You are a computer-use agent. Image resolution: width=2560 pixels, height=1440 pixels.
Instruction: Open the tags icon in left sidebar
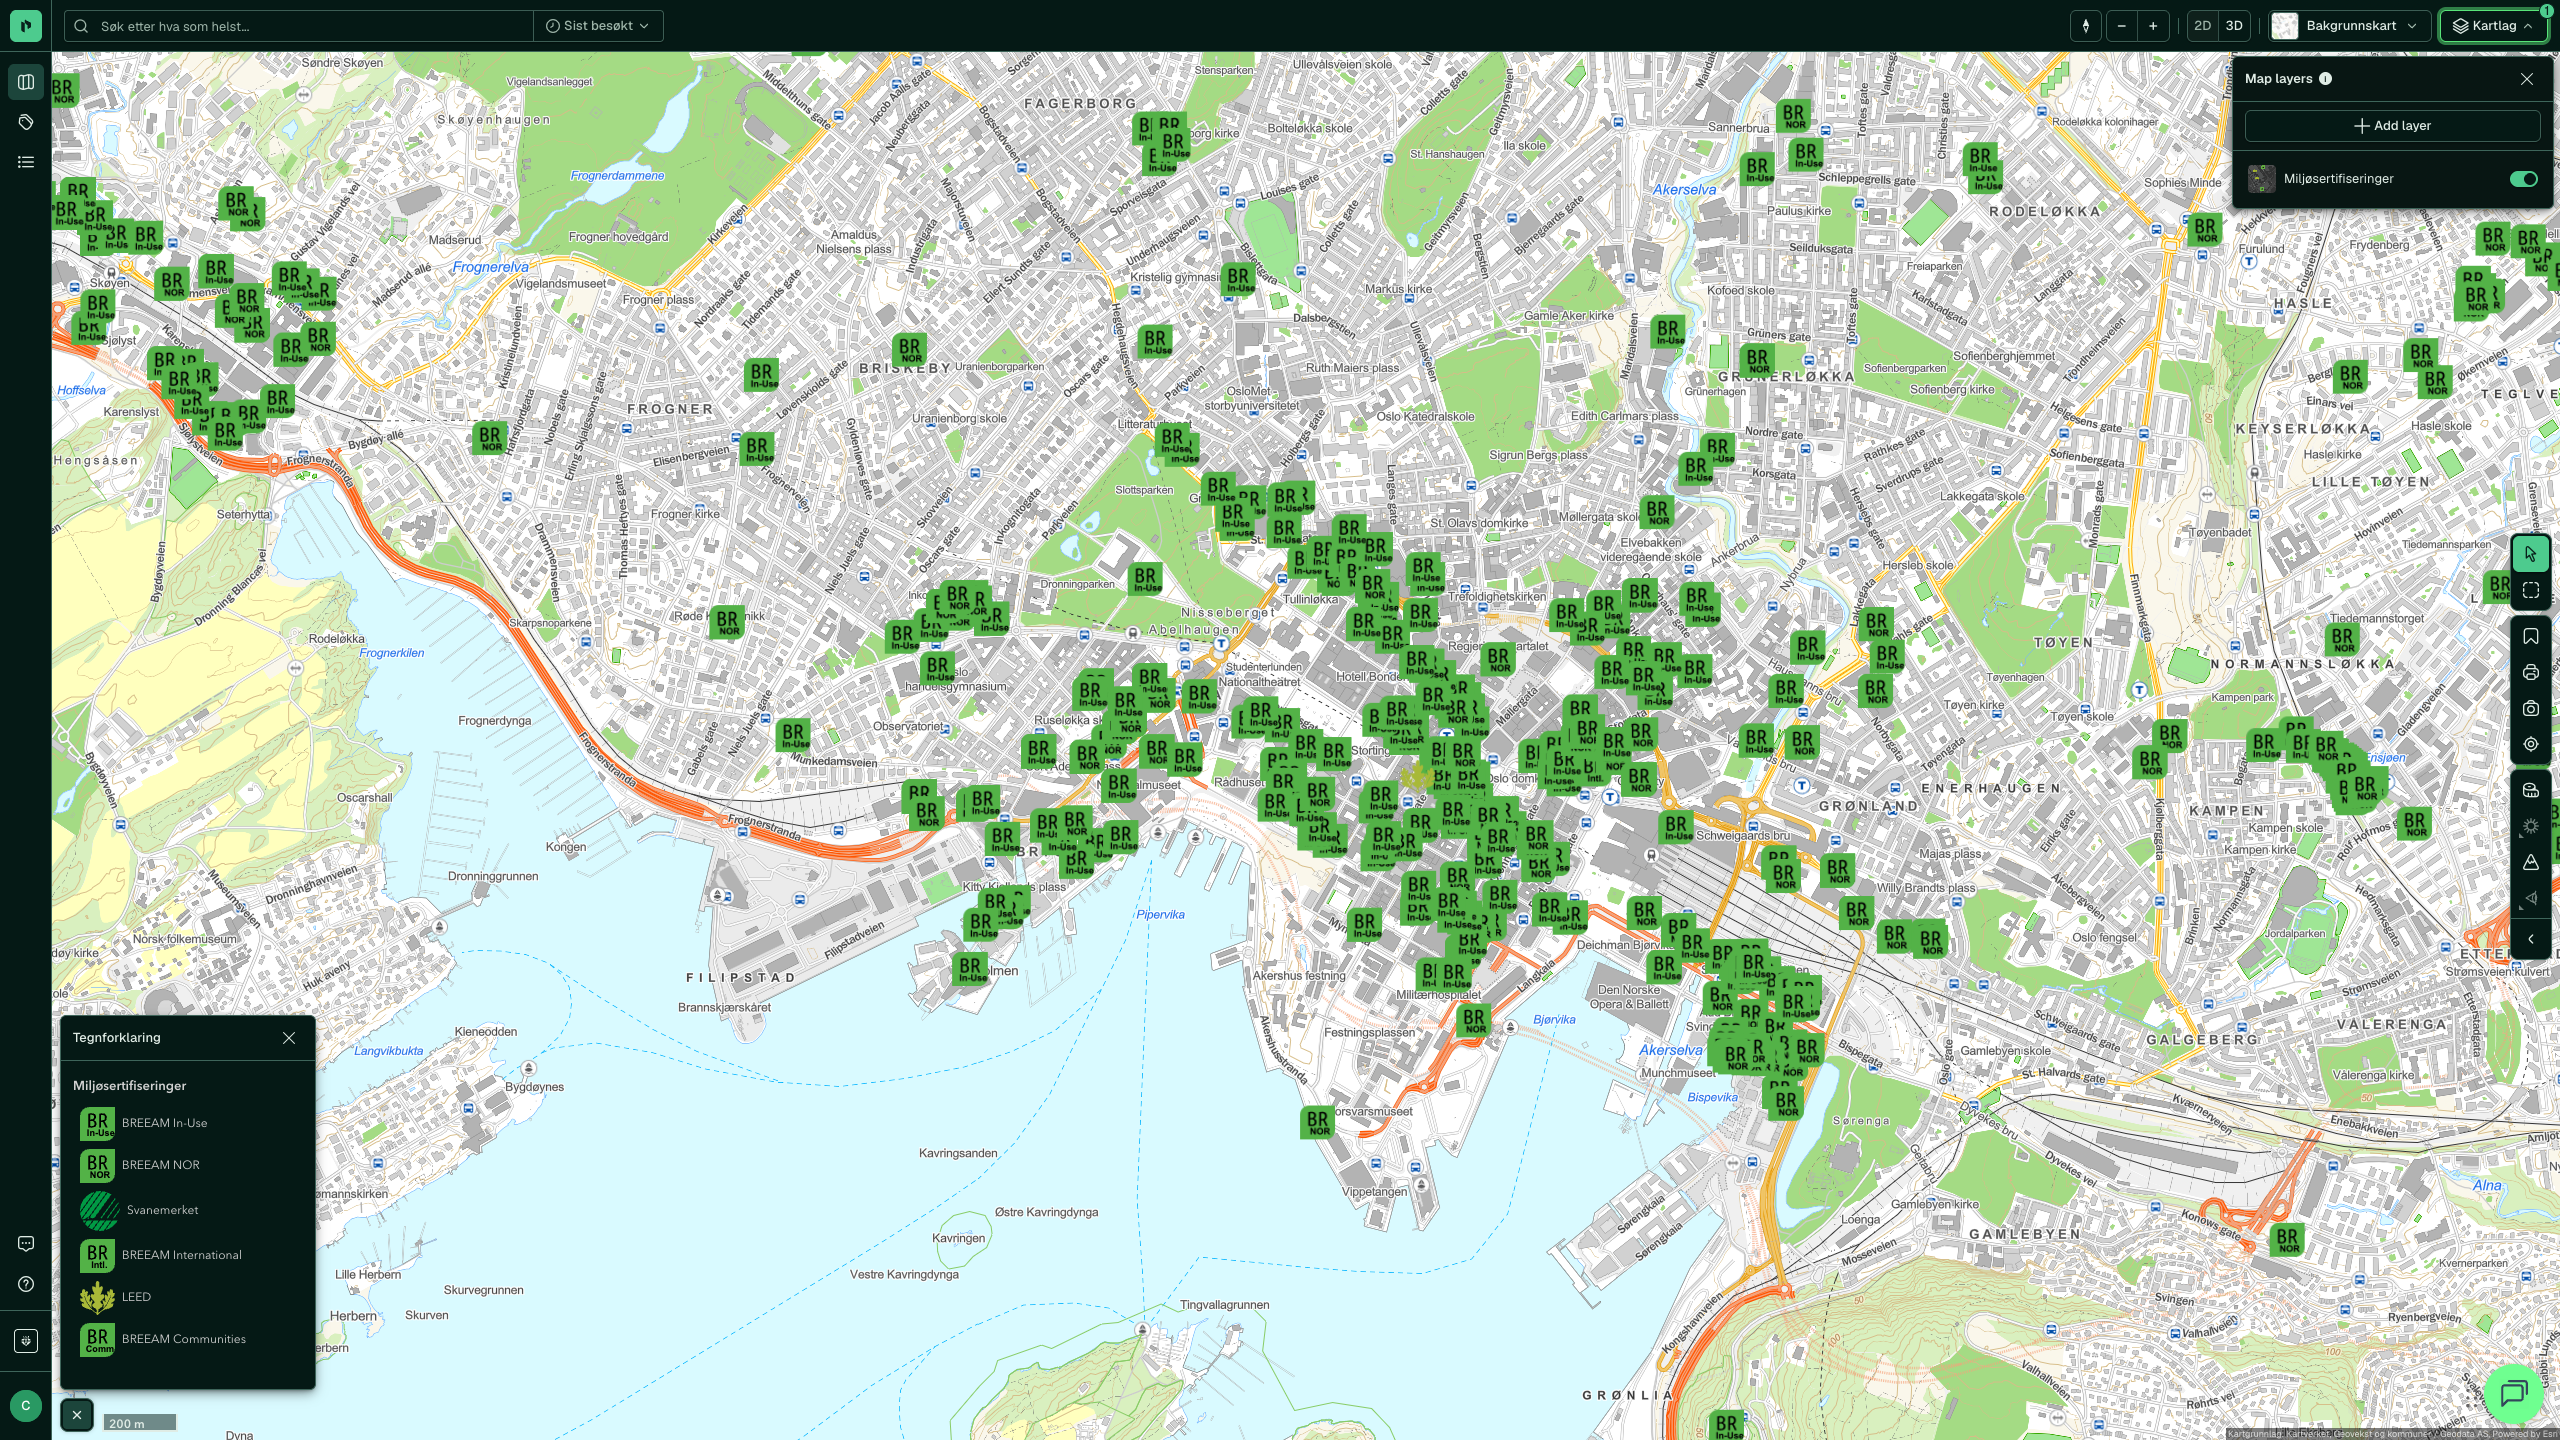[x=26, y=122]
